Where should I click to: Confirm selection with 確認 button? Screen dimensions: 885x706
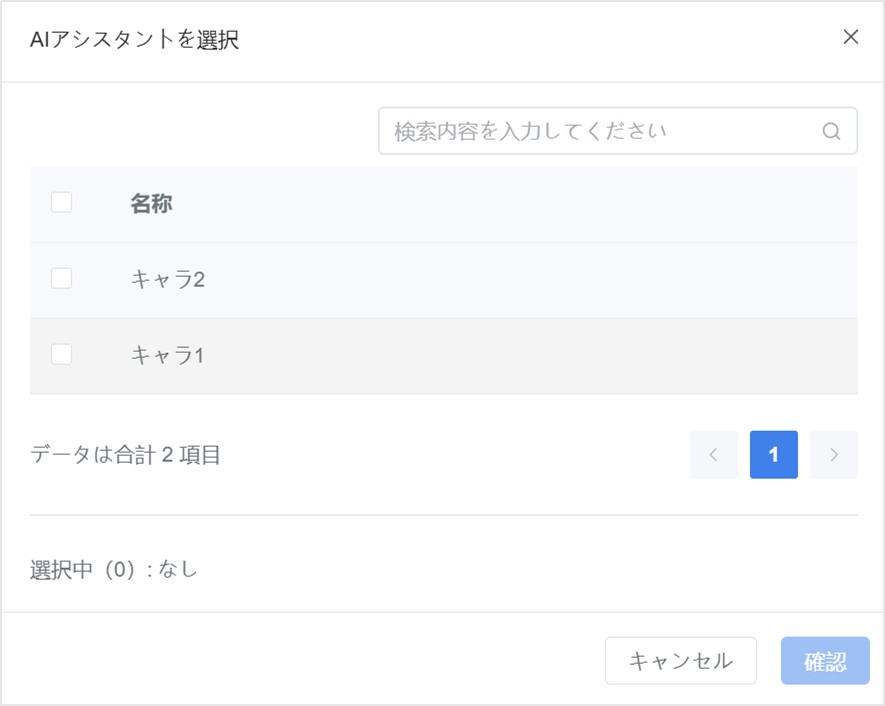825,660
